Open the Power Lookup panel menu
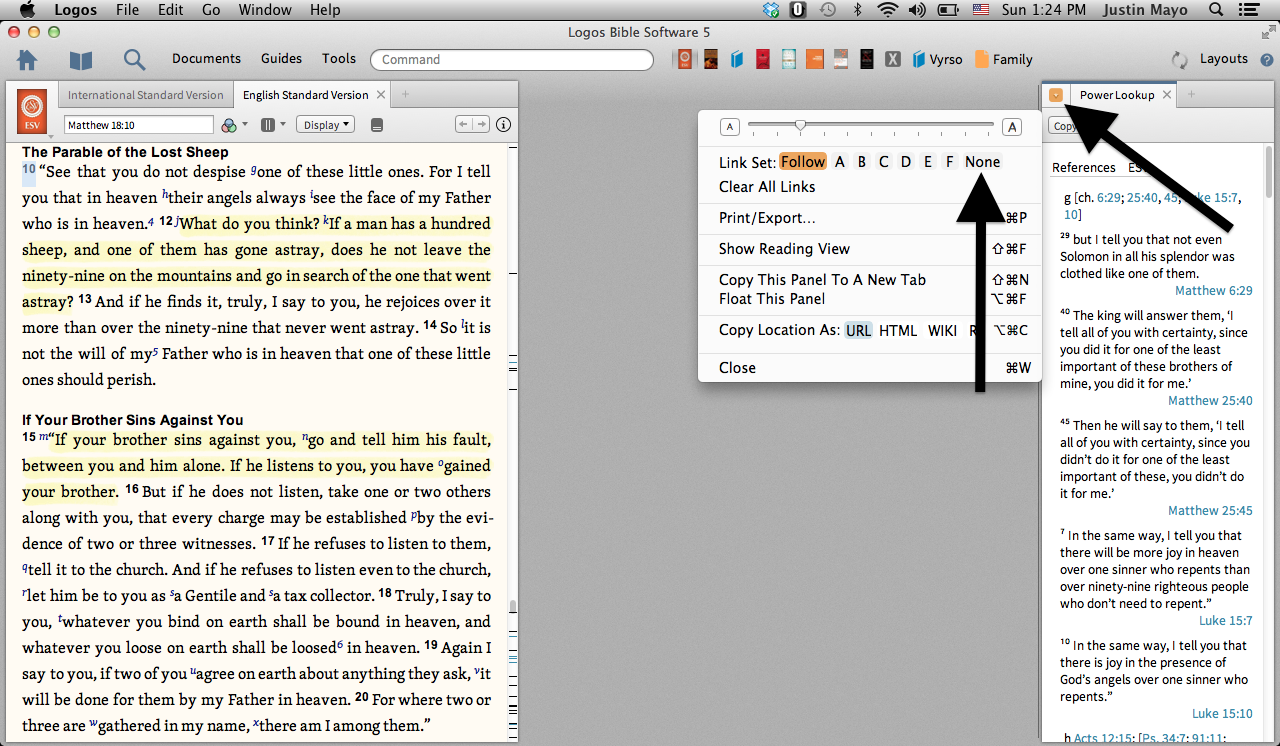Viewport: 1280px width, 746px height. [1055, 95]
